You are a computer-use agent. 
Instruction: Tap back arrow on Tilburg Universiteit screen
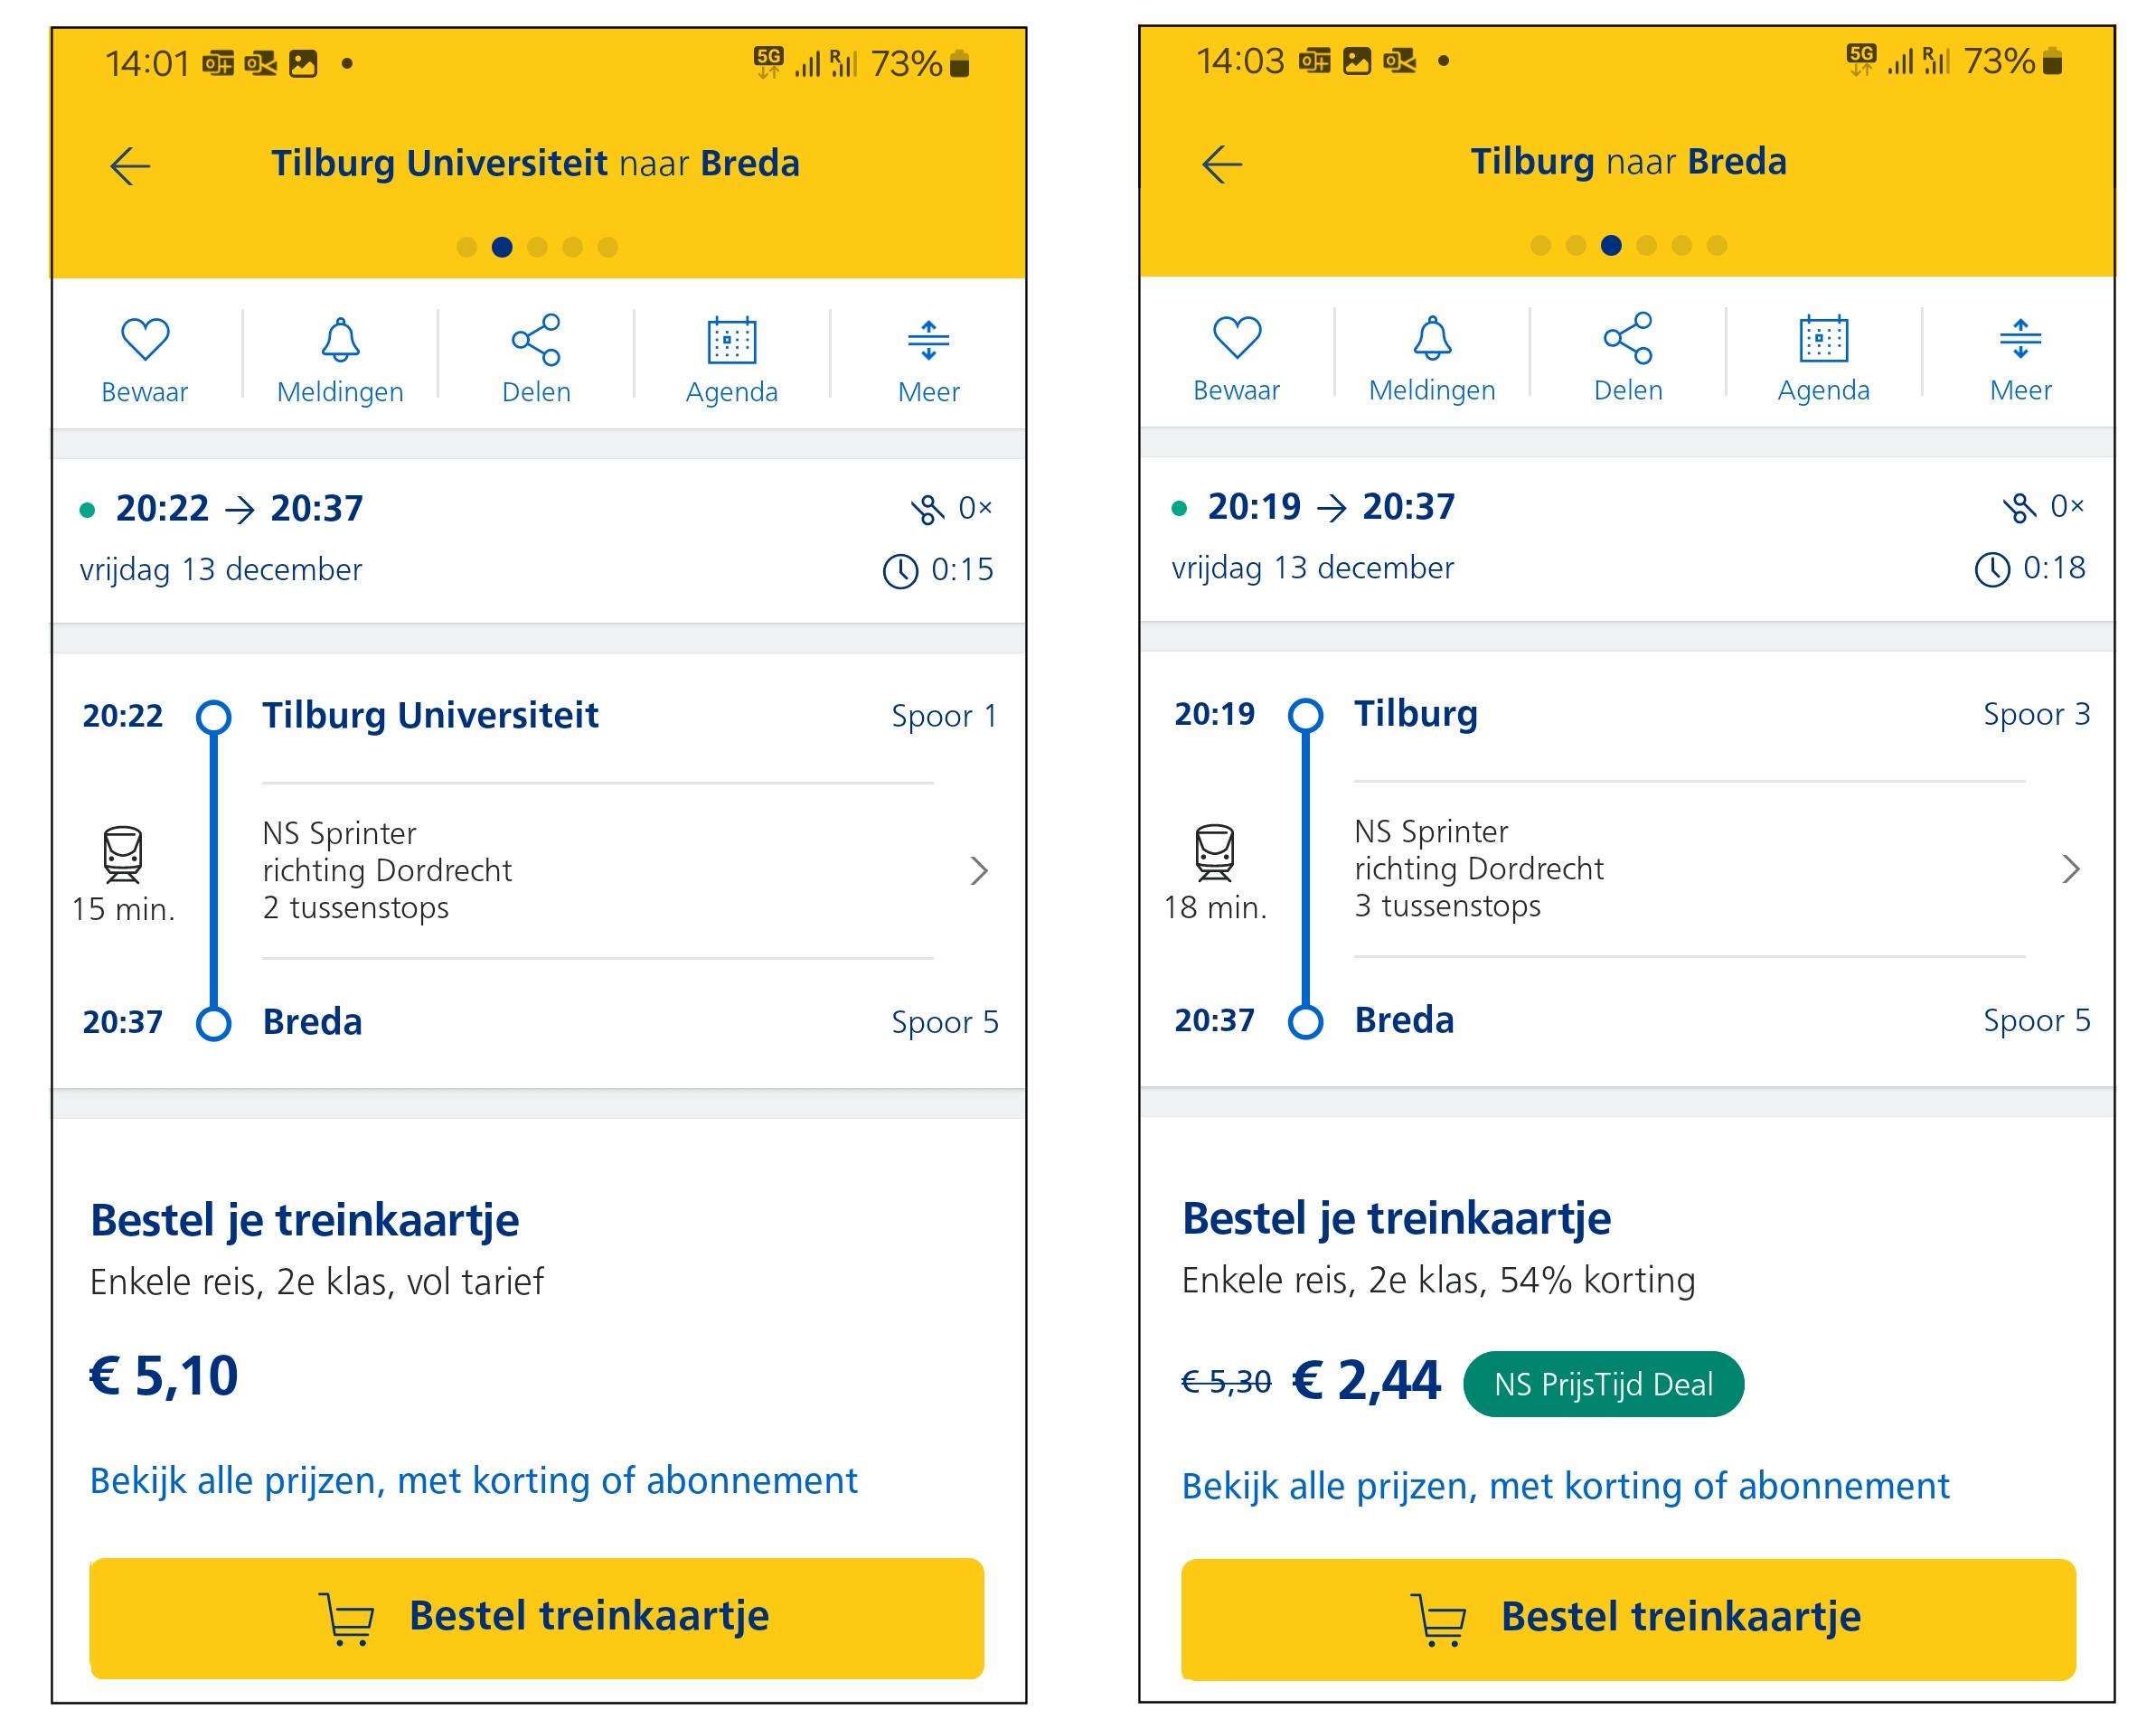(130, 166)
